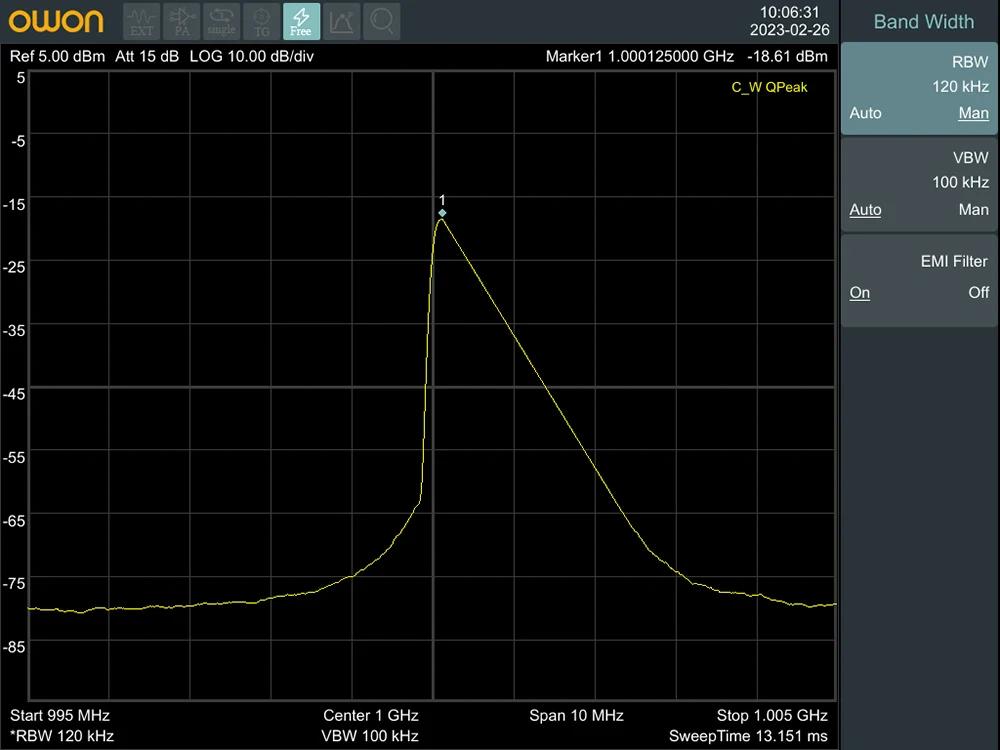Toggle the PA preamplifier icon
Screen dimensions: 1000x750
coord(182,21)
